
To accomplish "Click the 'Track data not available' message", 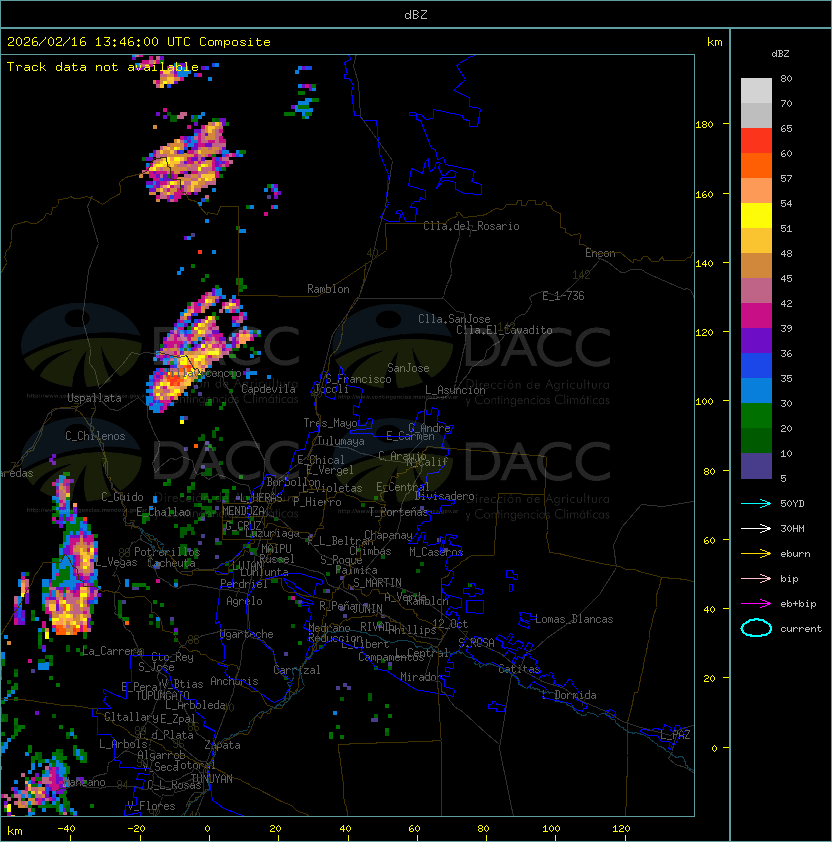I will tap(103, 67).
